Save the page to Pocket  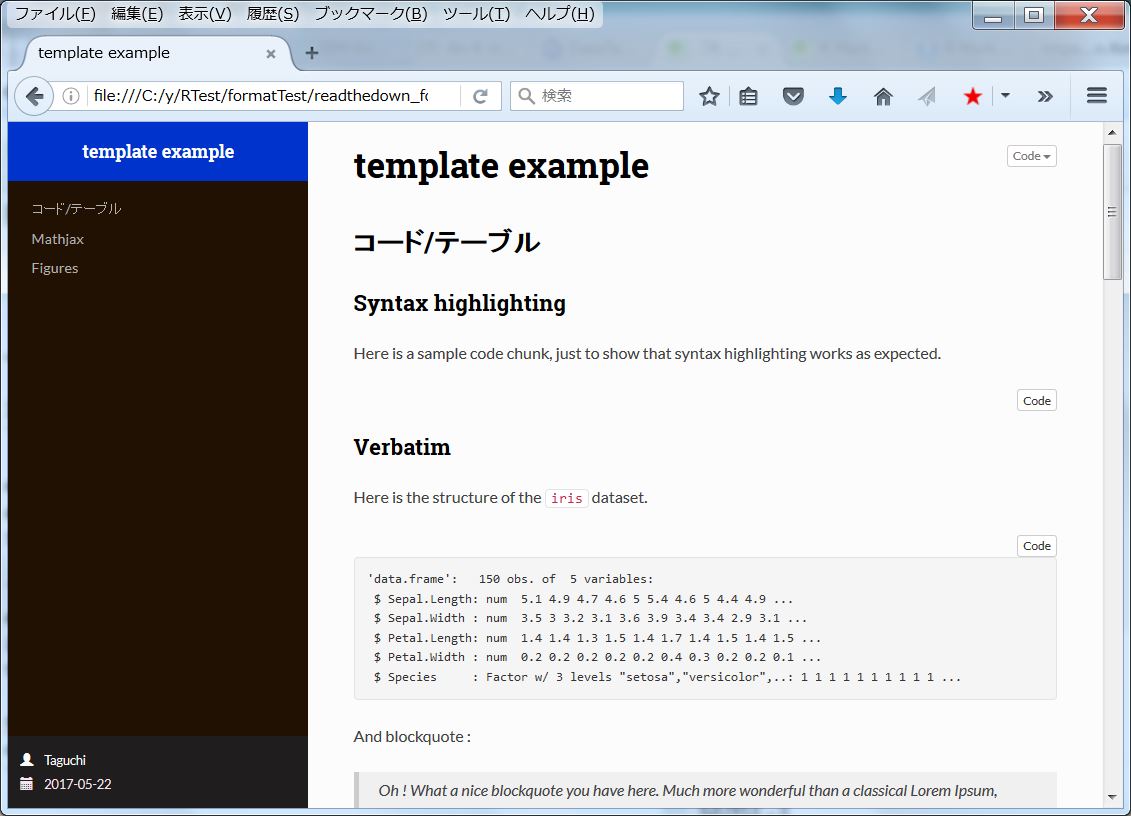click(793, 96)
